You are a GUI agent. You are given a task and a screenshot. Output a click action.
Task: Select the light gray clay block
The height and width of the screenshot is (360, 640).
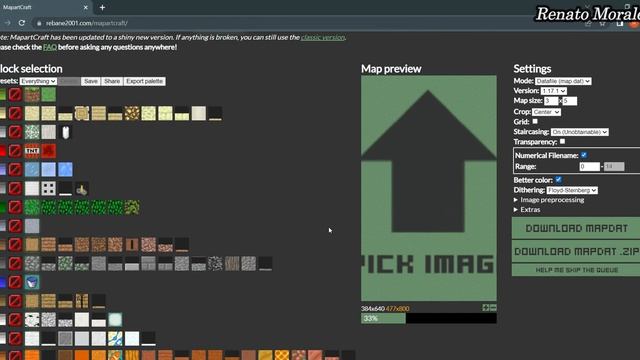click(32, 226)
